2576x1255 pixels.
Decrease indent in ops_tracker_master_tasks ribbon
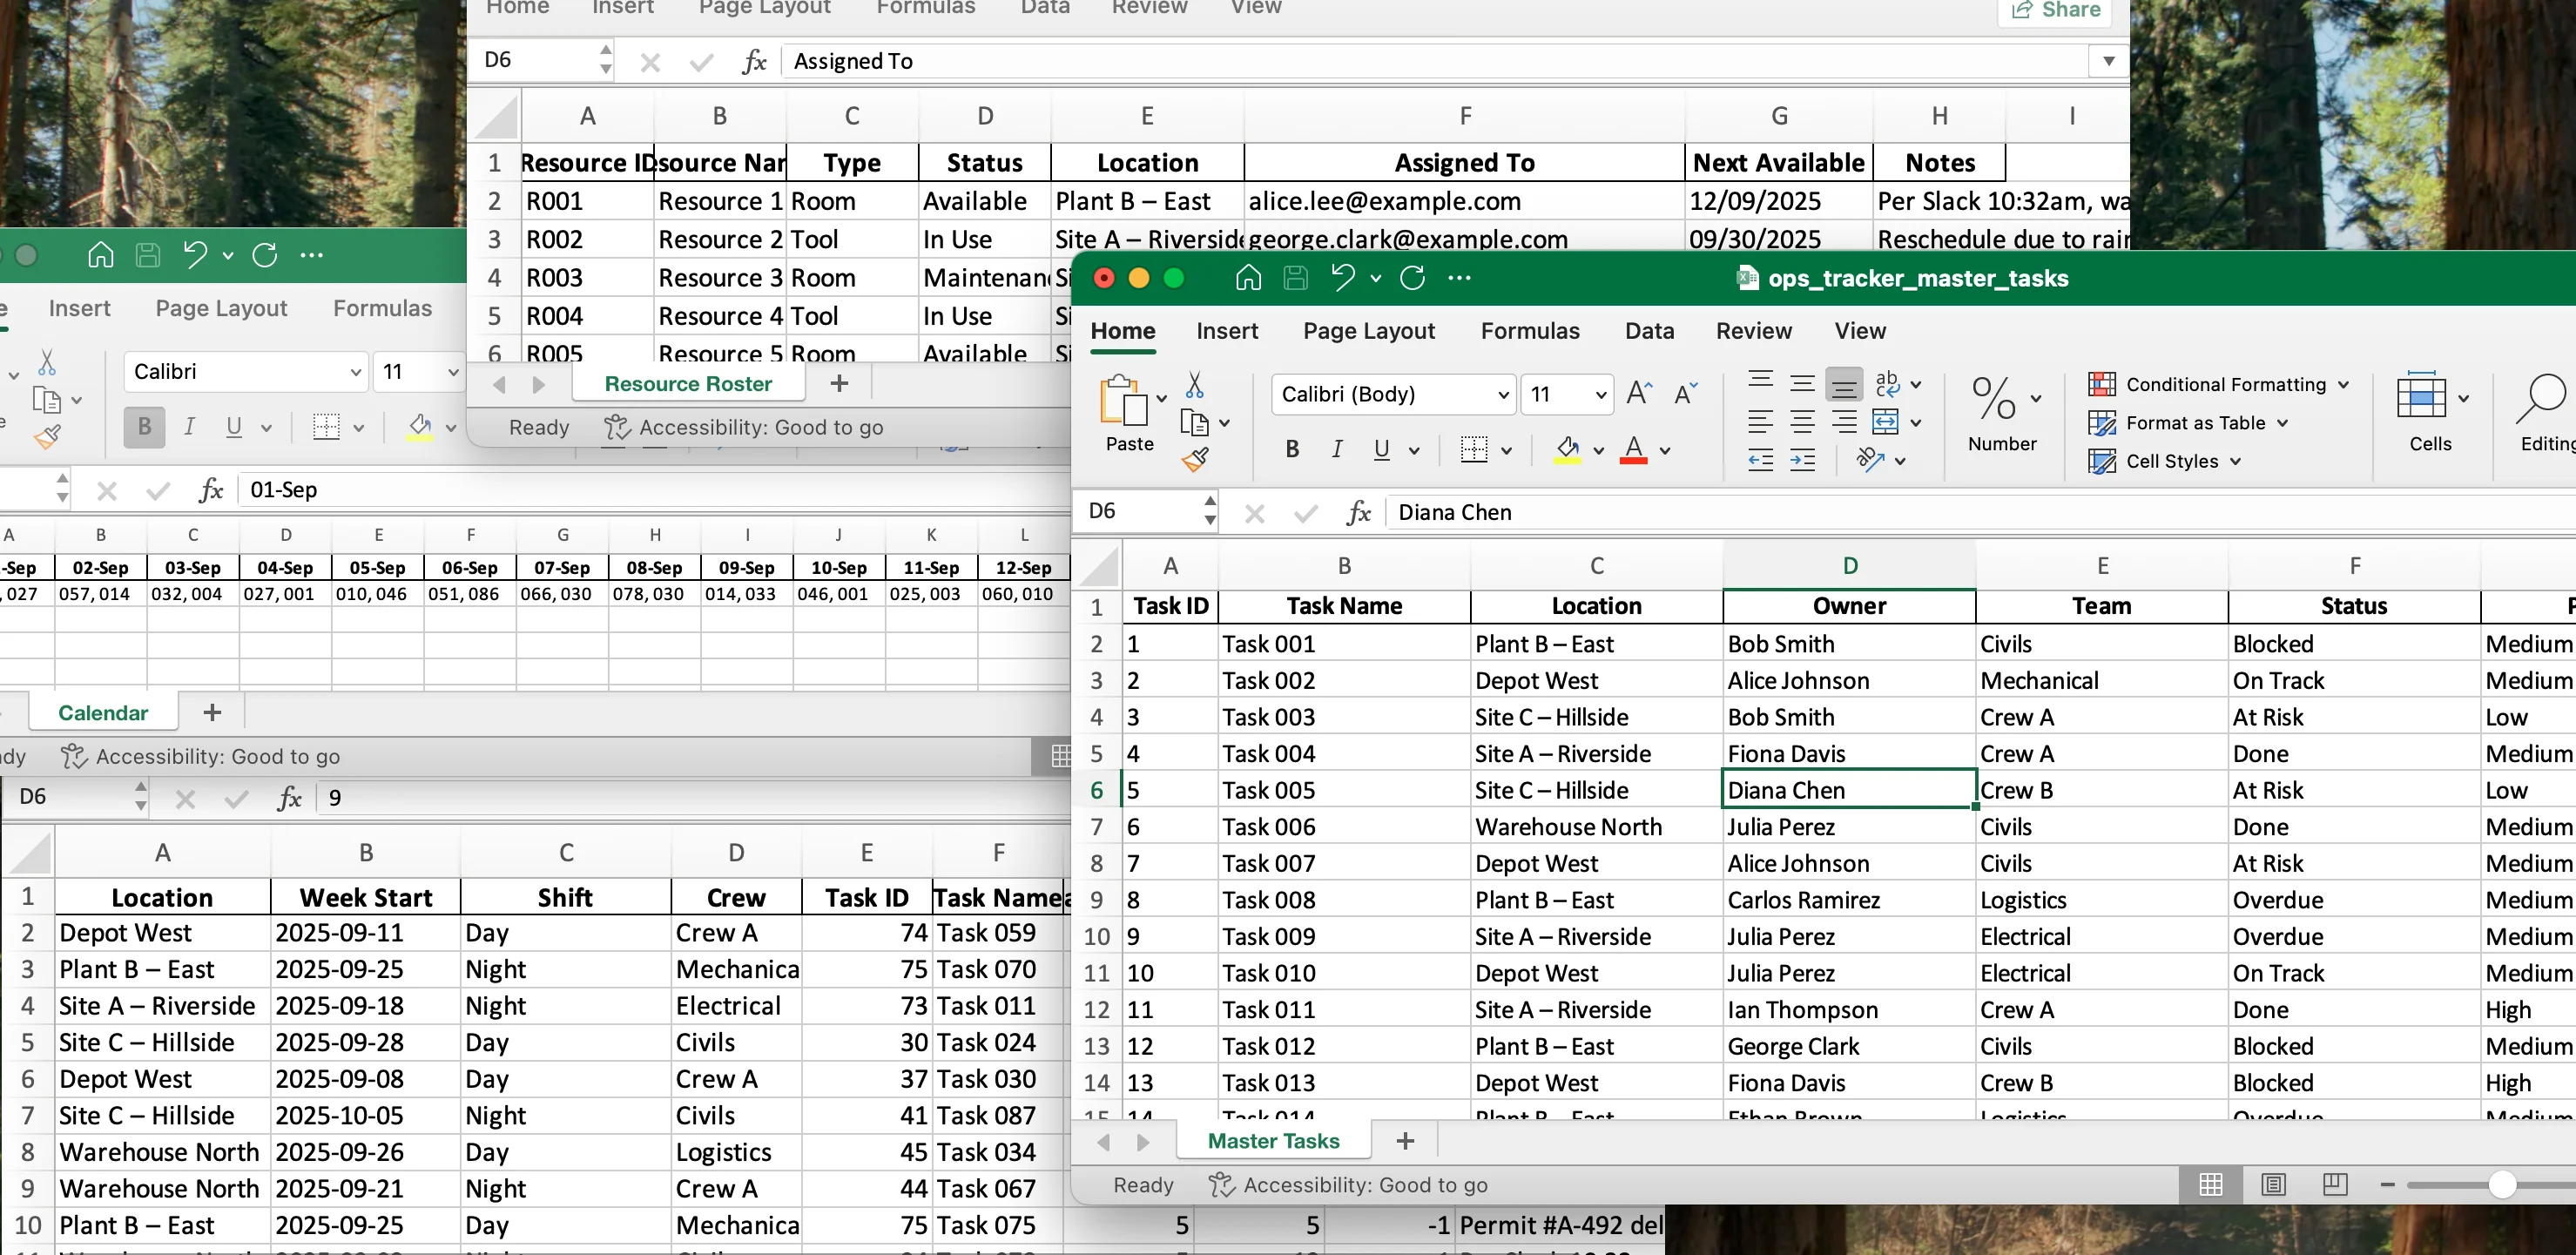pos(1760,460)
